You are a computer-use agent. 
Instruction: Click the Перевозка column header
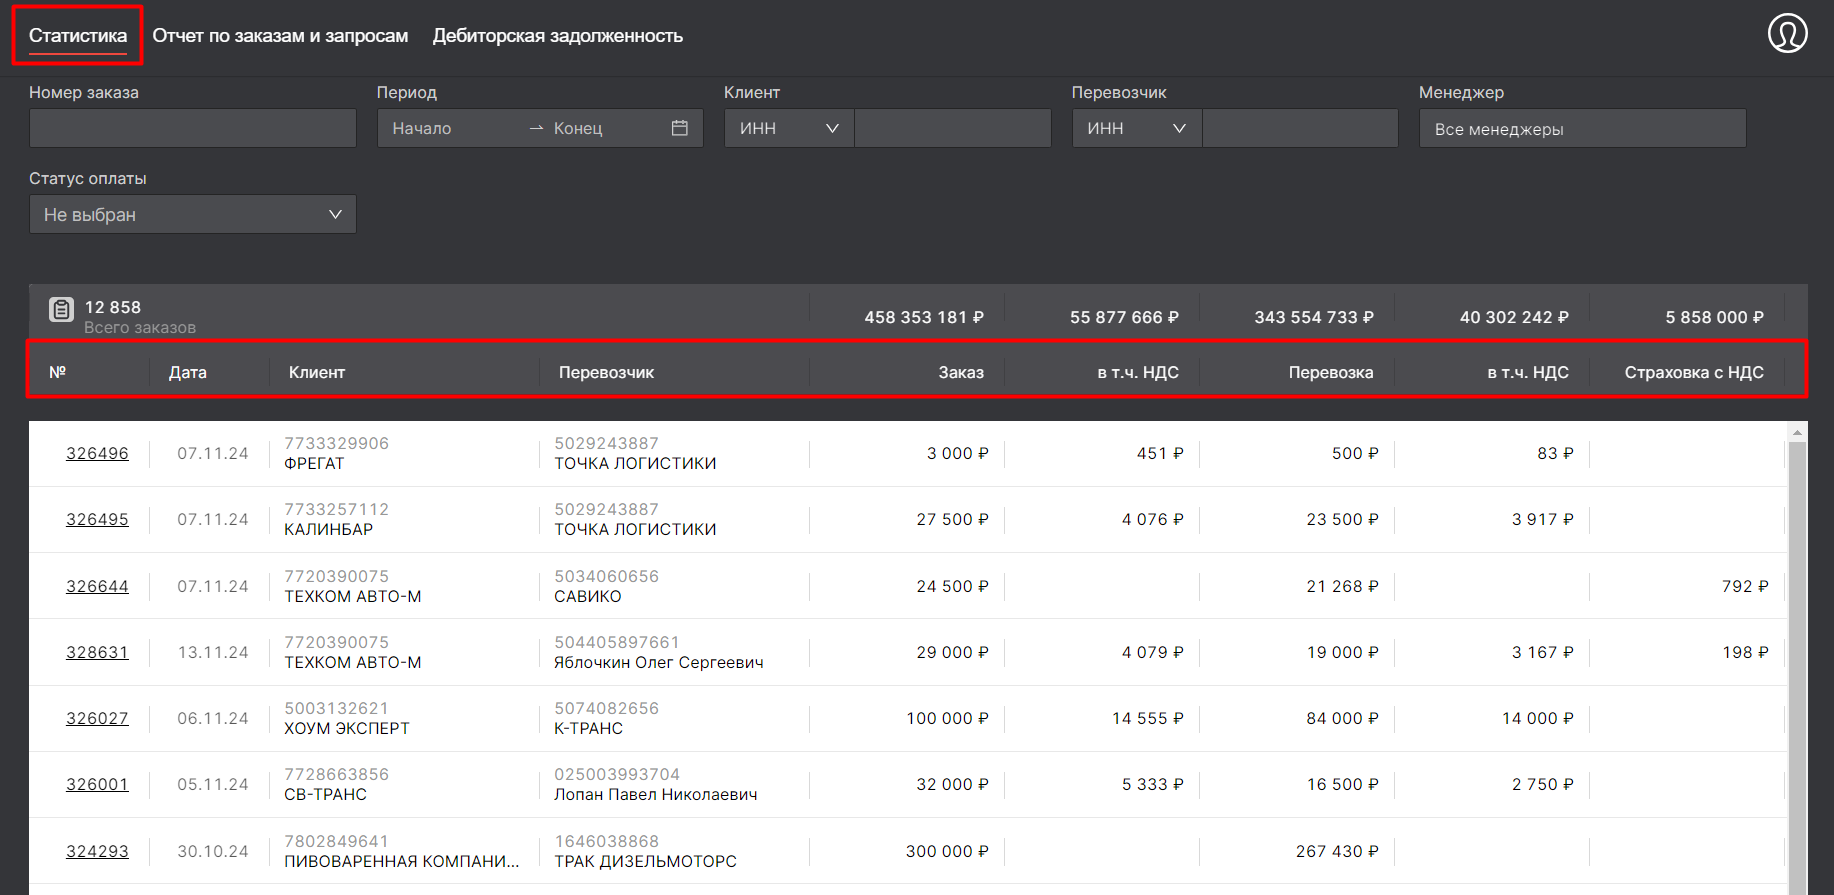click(1331, 372)
